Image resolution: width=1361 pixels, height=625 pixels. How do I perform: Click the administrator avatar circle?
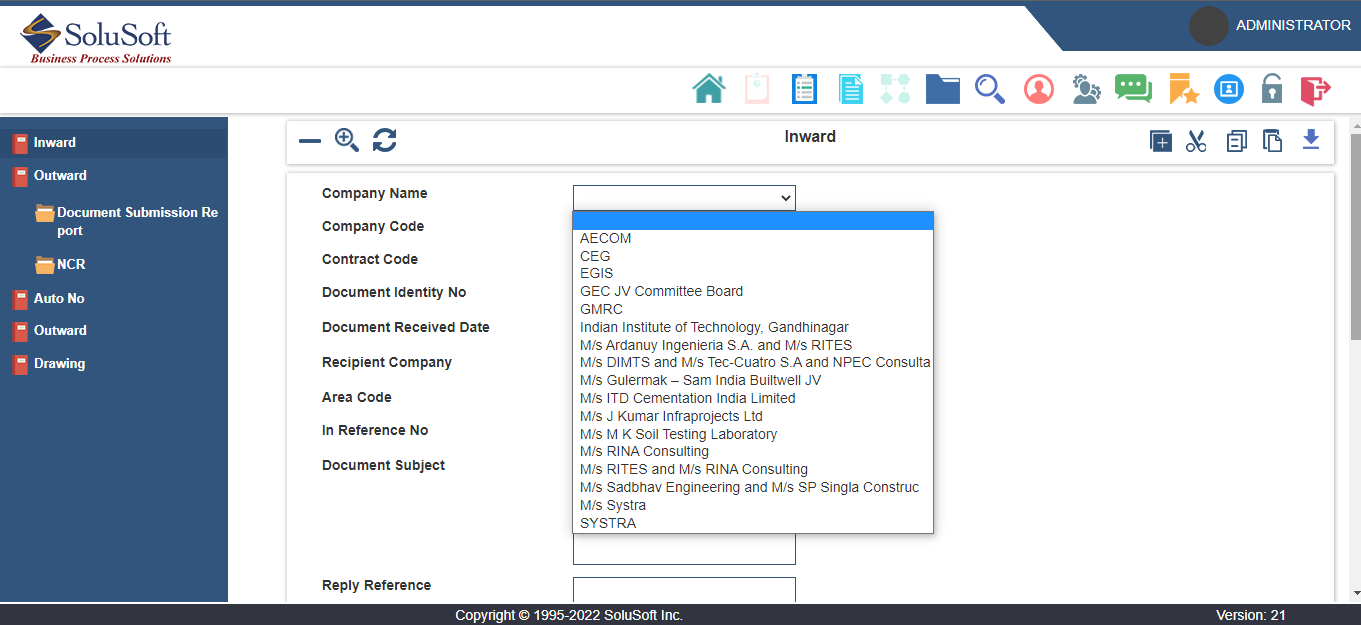pos(1208,26)
